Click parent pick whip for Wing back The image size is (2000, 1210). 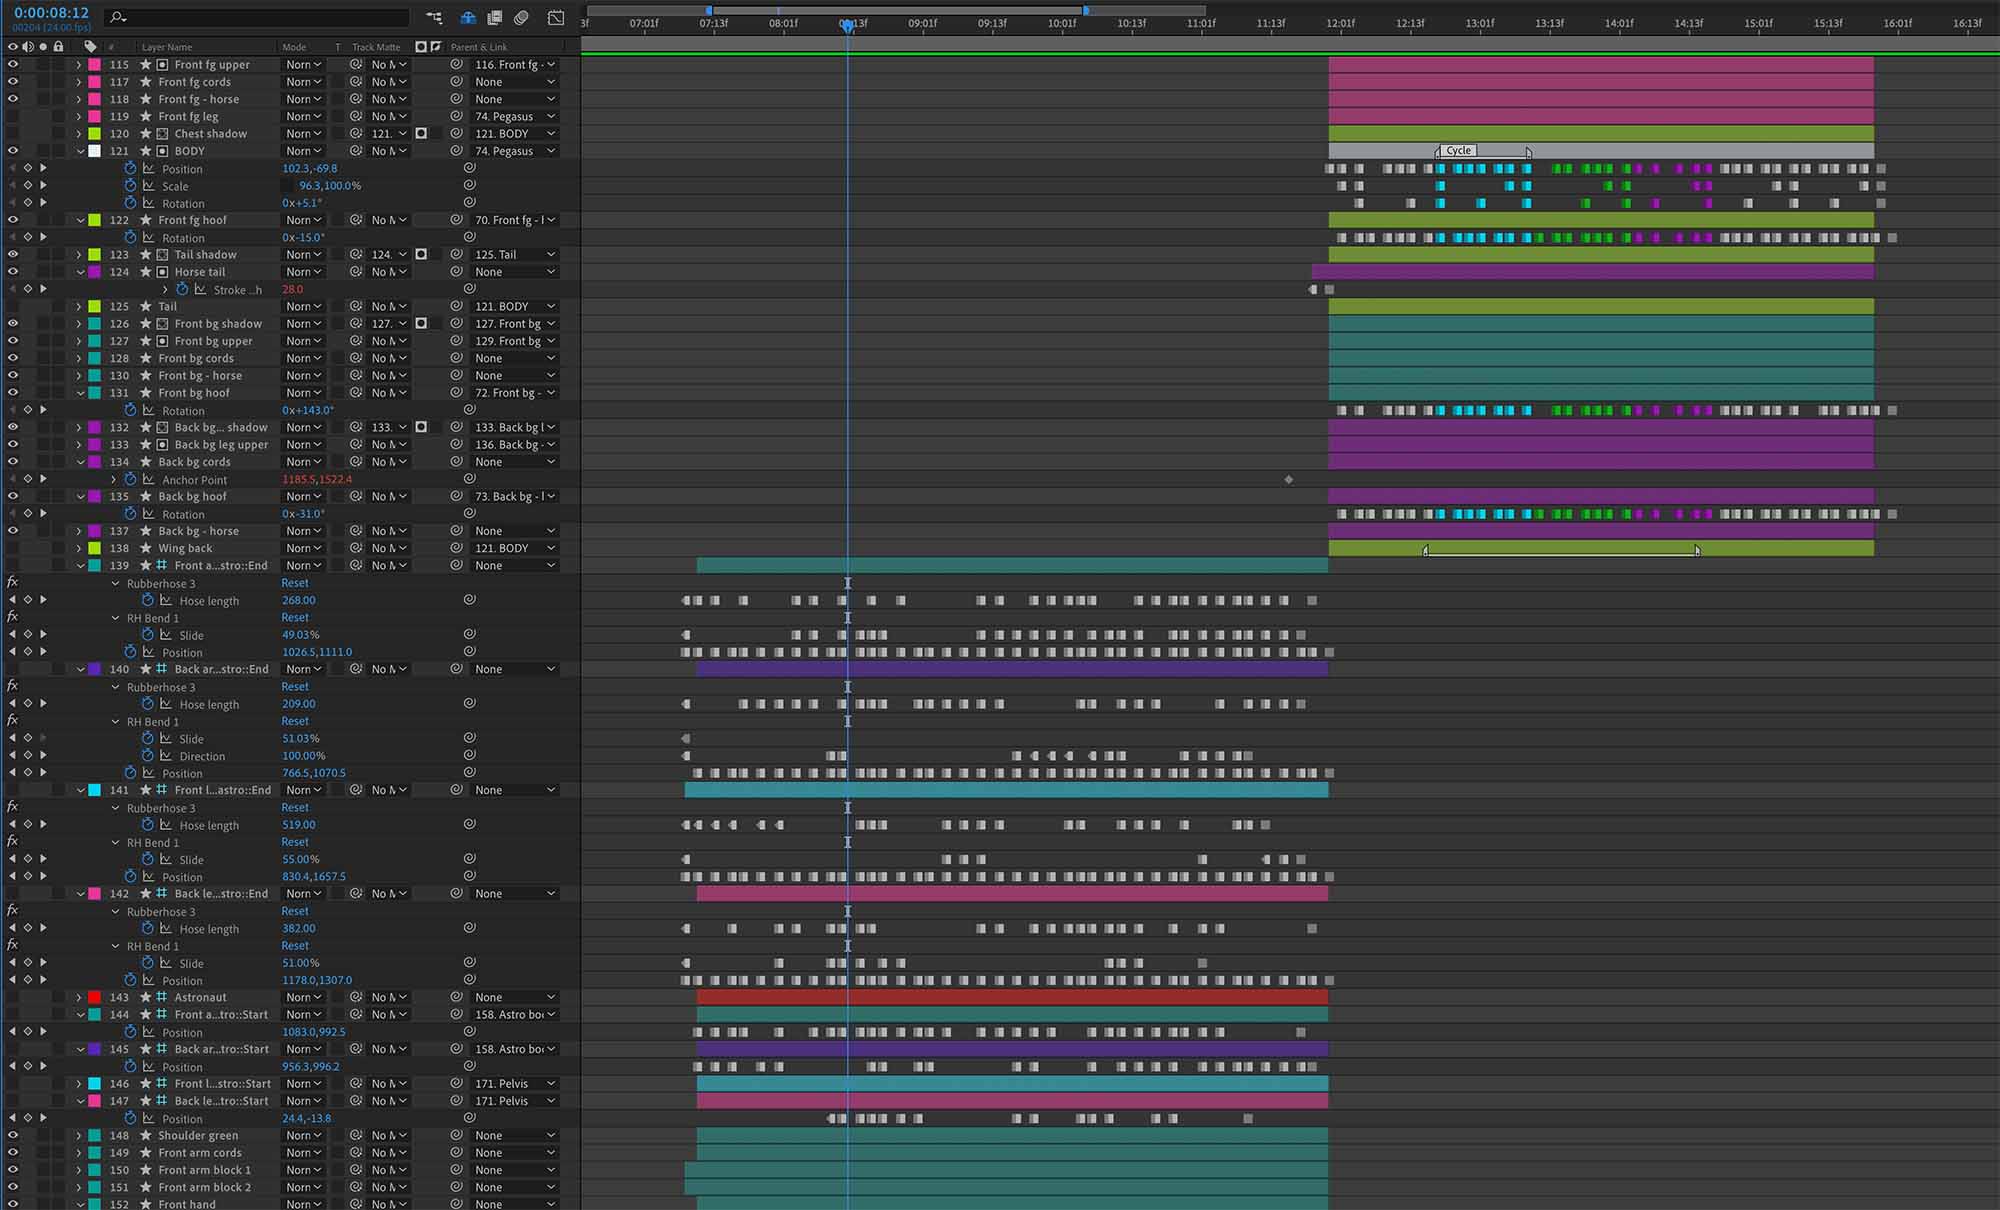[456, 548]
